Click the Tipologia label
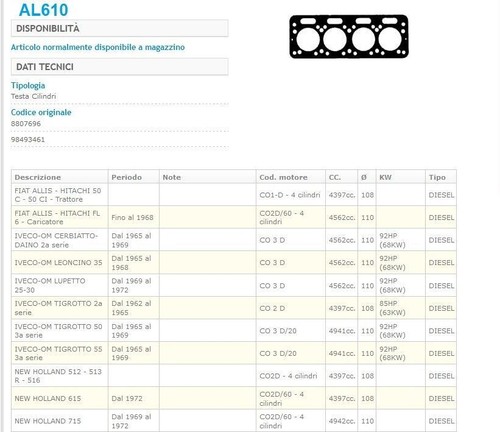 [x=28, y=85]
